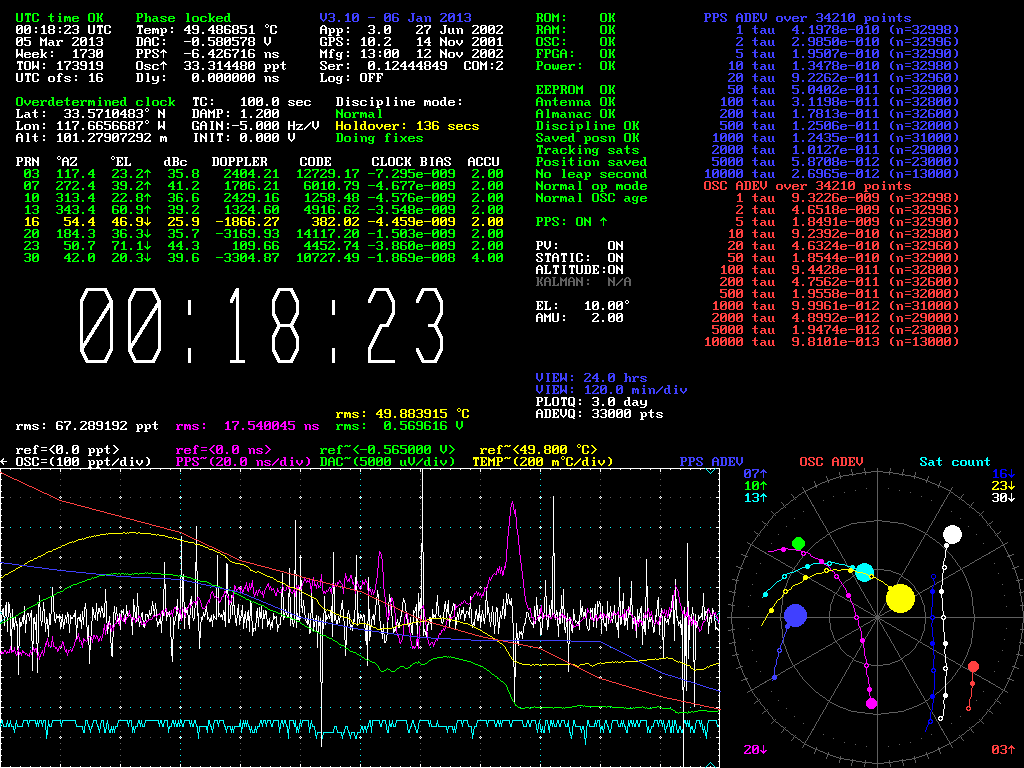Image resolution: width=1024 pixels, height=768 pixels.
Task: Click the 'Normal OSC age' status line
Action: tap(591, 198)
